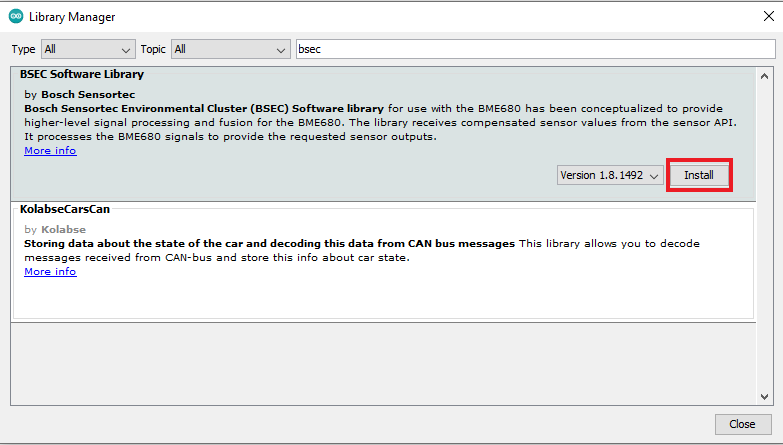Click the Type dropdown chevron arrow
Viewport: 783px width, 445px height.
click(126, 50)
